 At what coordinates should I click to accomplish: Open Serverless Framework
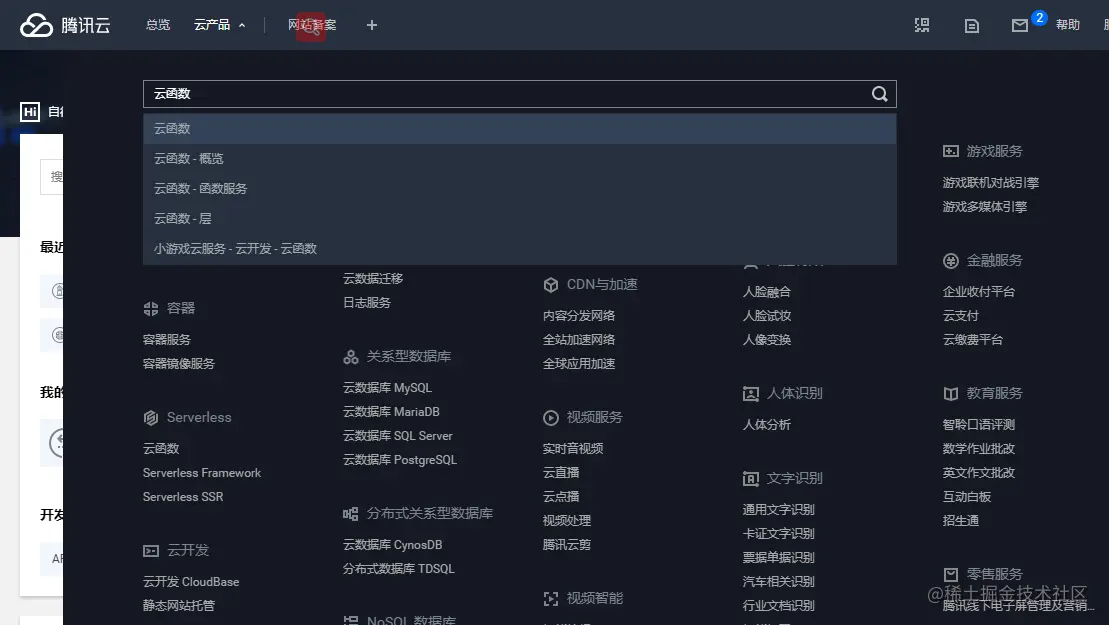pyautogui.click(x=202, y=472)
